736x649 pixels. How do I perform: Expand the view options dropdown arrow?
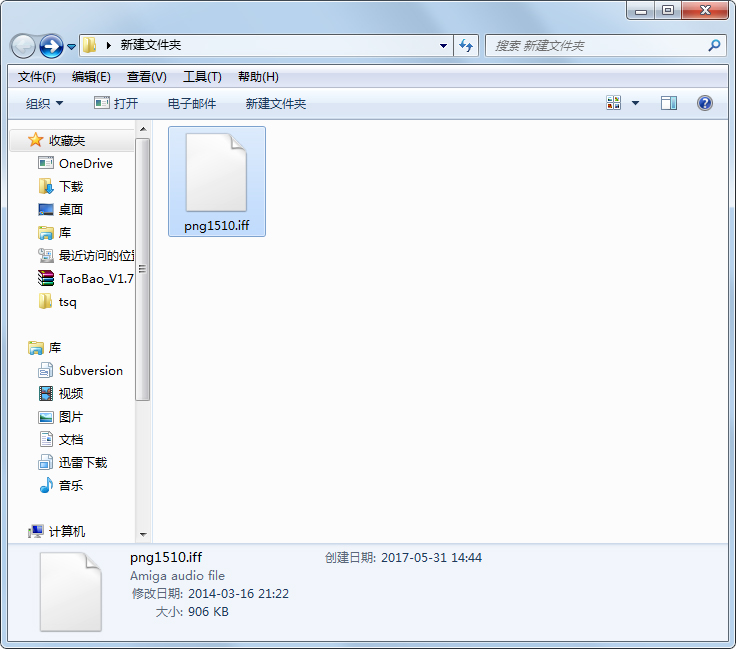pyautogui.click(x=635, y=103)
